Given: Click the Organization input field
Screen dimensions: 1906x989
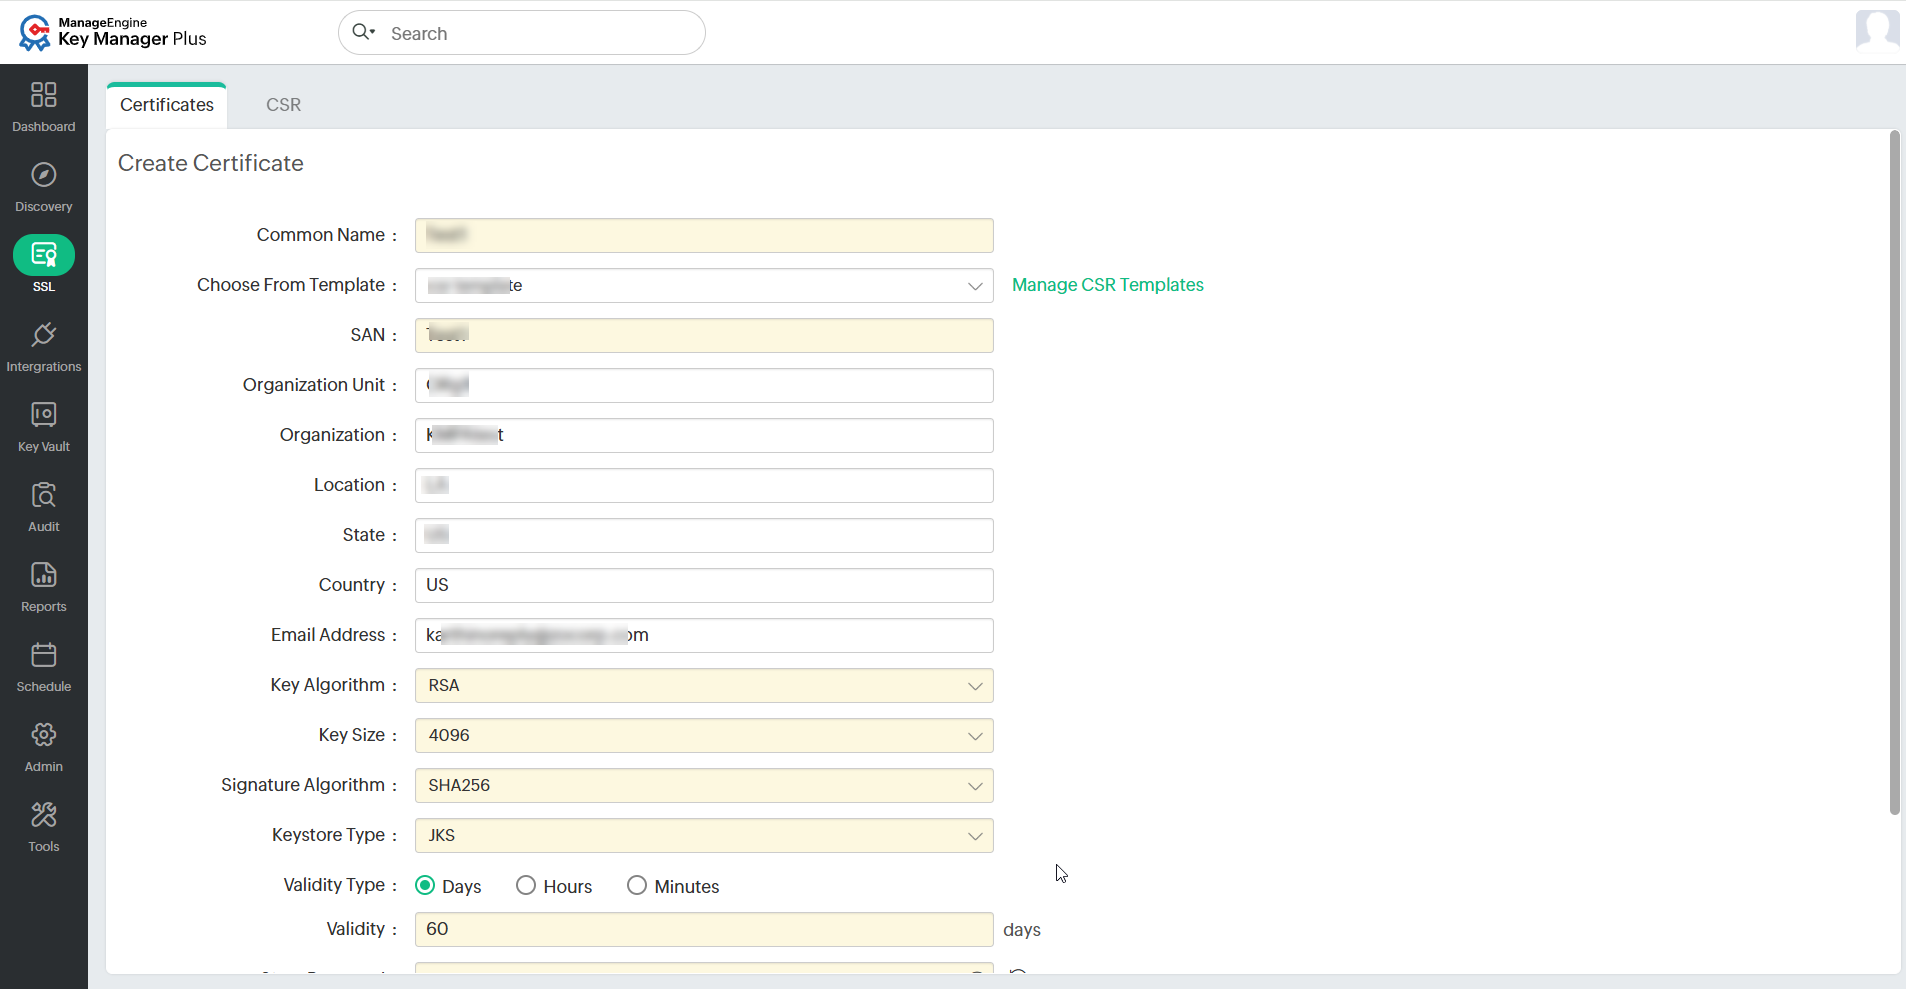Looking at the screenshot, I should [704, 435].
